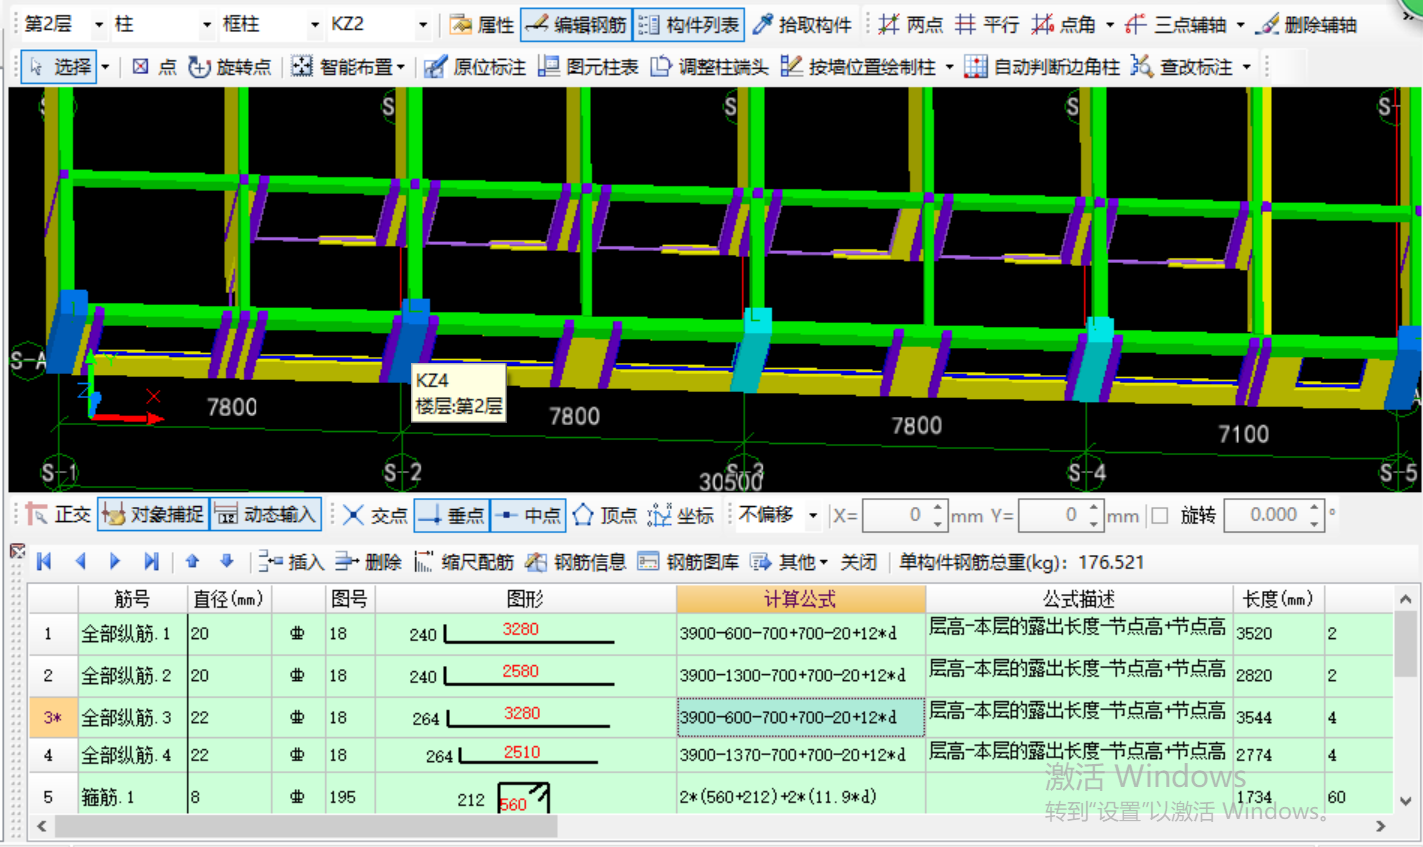This screenshot has width=1423, height=847.
Task: Click 插入 to insert rebar row
Action: [291, 562]
